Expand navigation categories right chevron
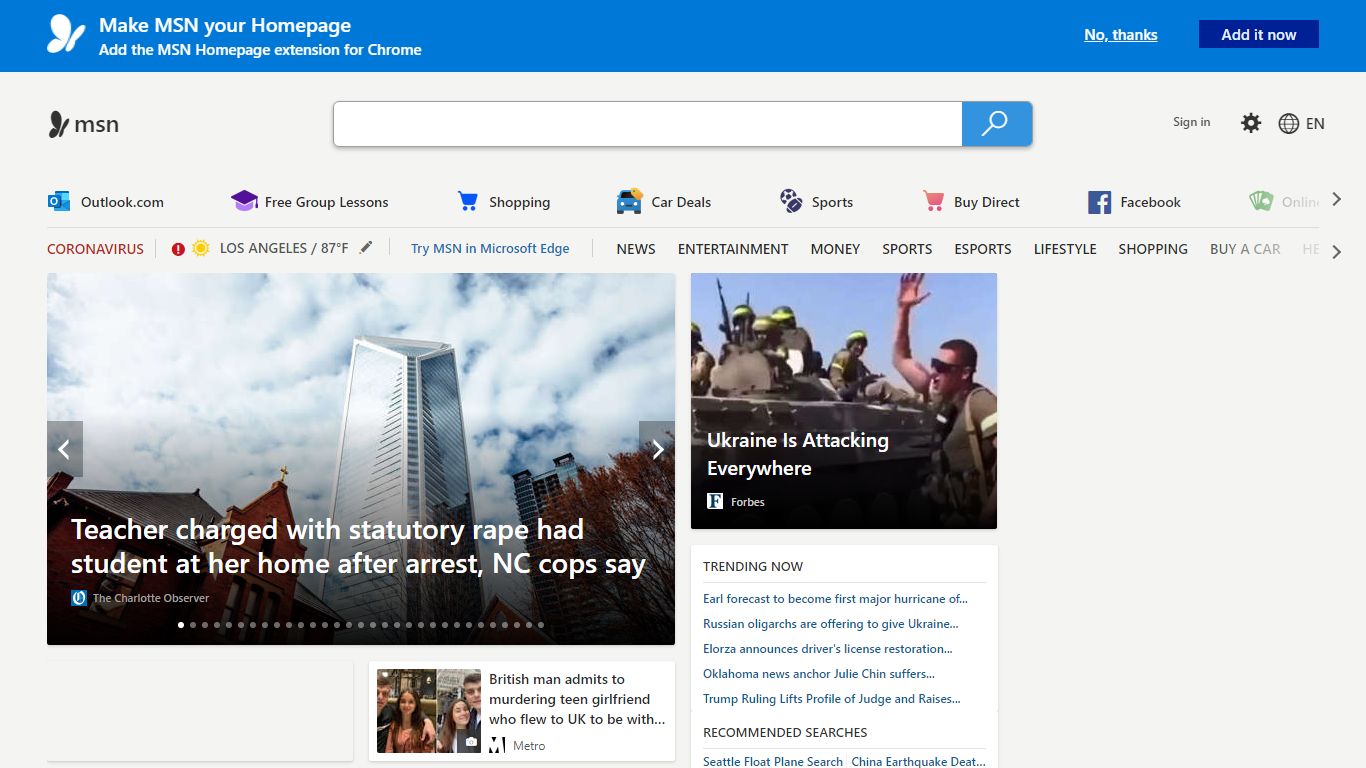Screen dimensions: 1366x768 pos(1337,252)
